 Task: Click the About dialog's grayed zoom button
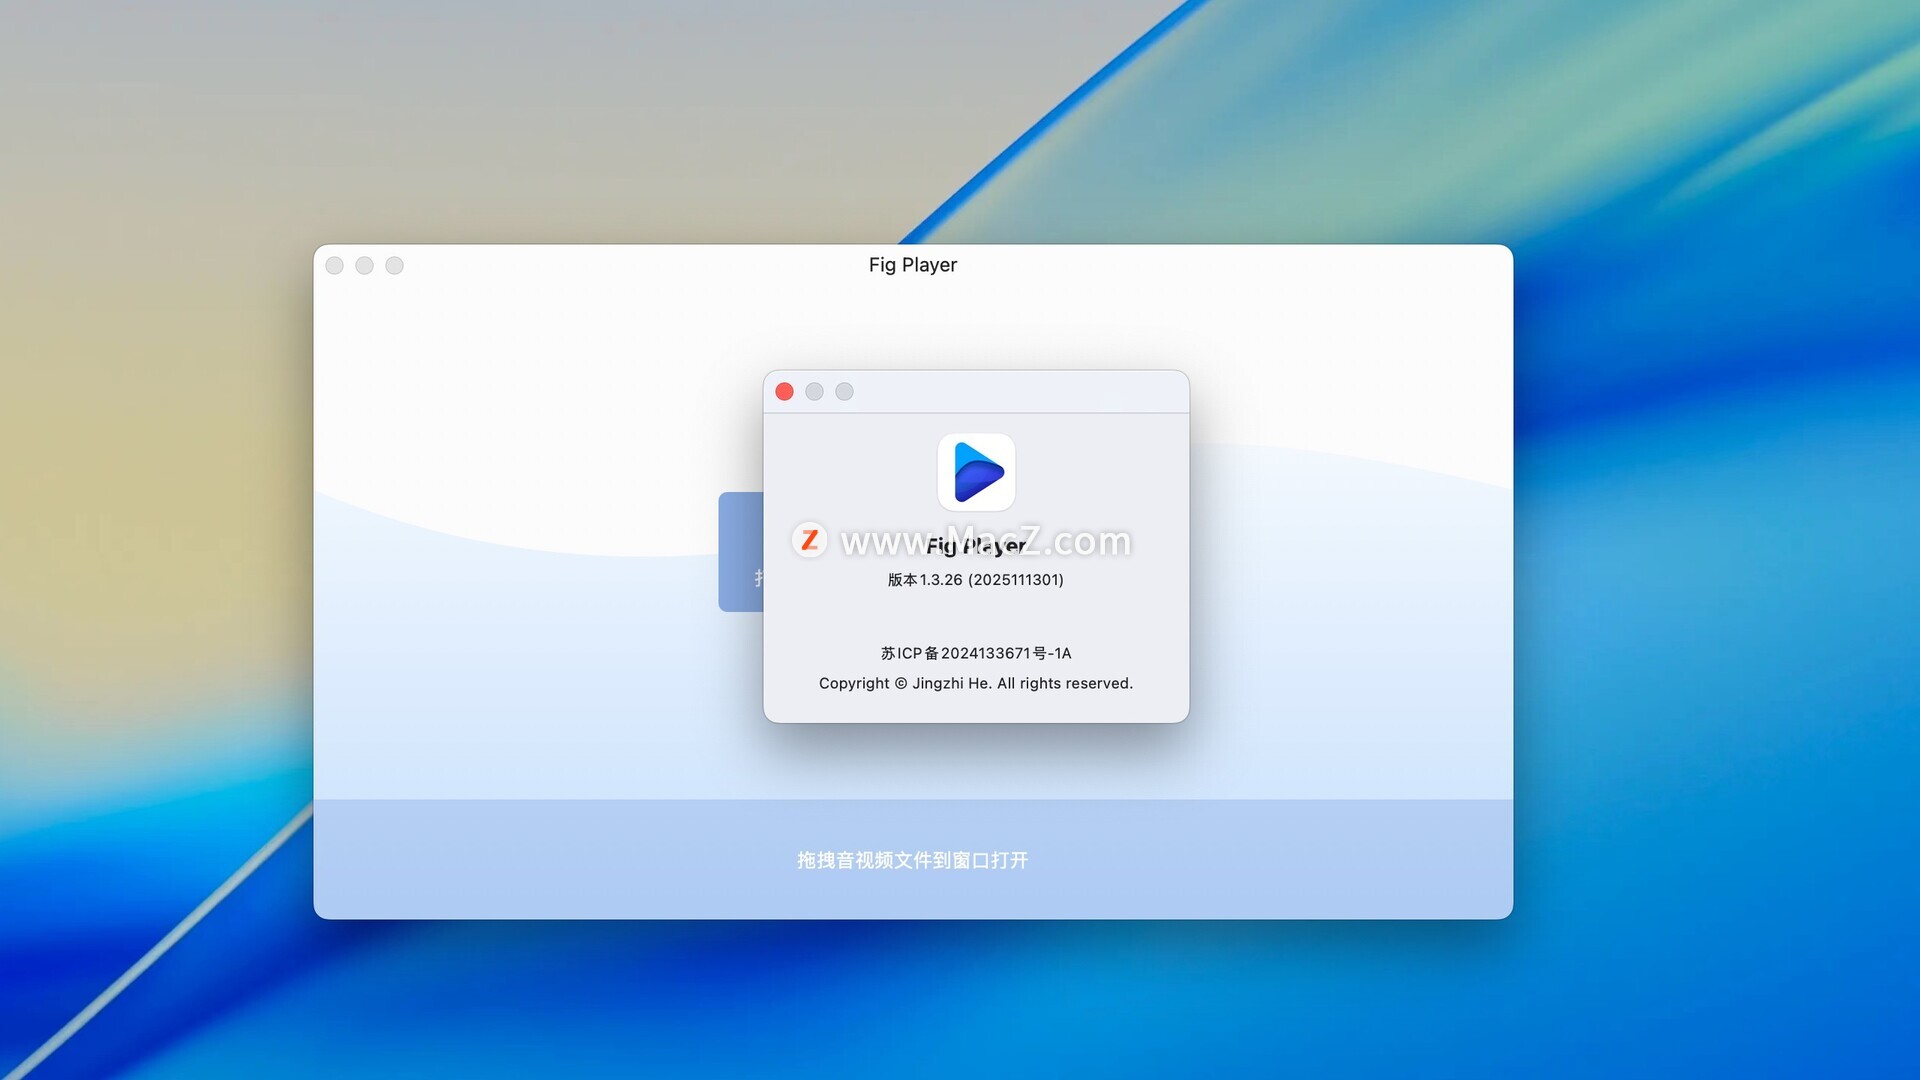click(x=845, y=392)
